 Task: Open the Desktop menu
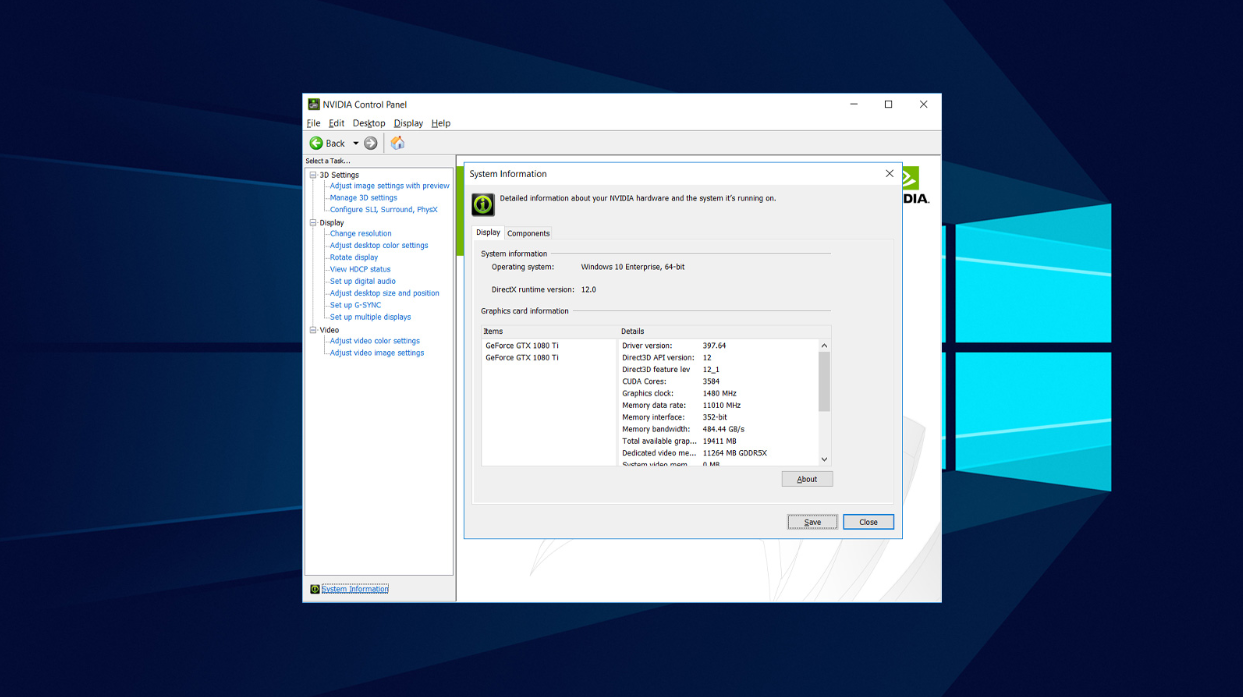368,122
